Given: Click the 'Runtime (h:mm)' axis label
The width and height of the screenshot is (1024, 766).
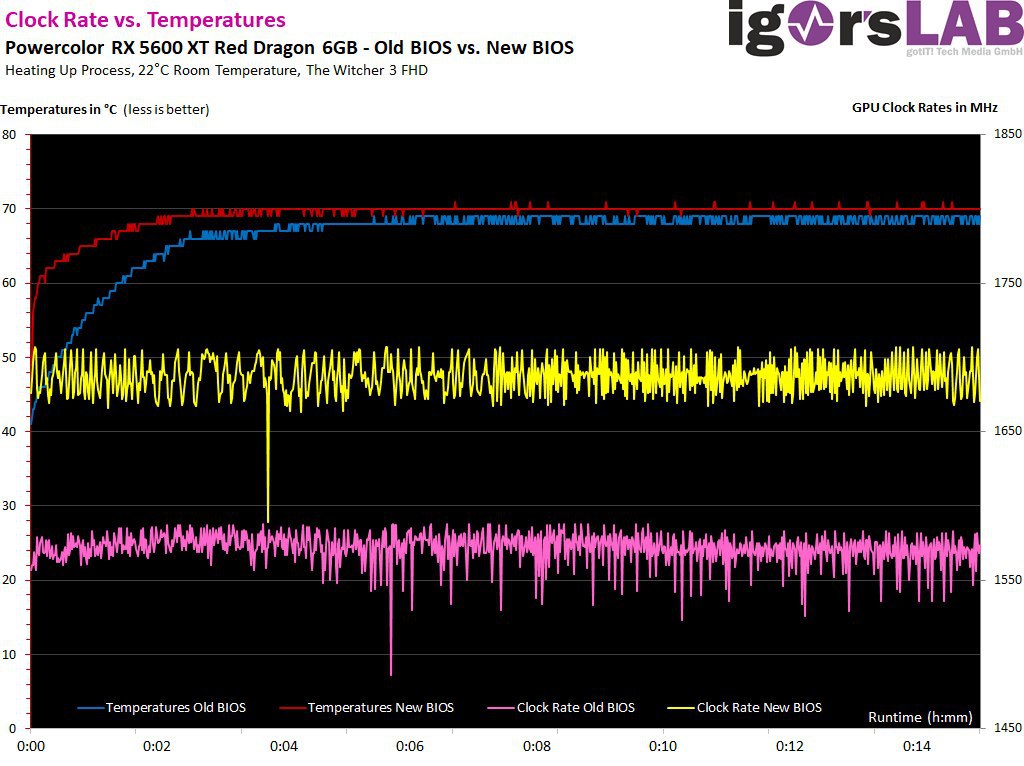Looking at the screenshot, I should point(920,717).
